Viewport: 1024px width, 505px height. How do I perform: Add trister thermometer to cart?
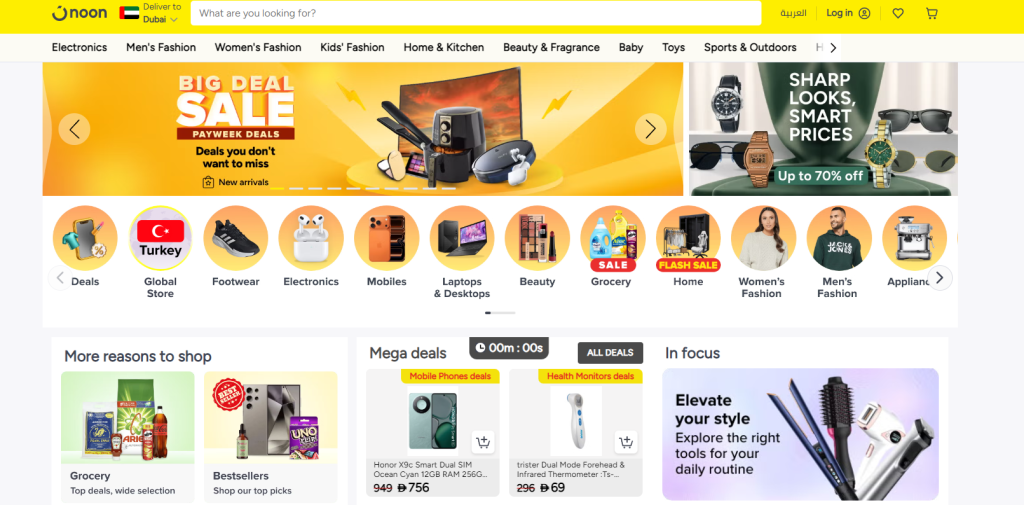click(x=626, y=442)
